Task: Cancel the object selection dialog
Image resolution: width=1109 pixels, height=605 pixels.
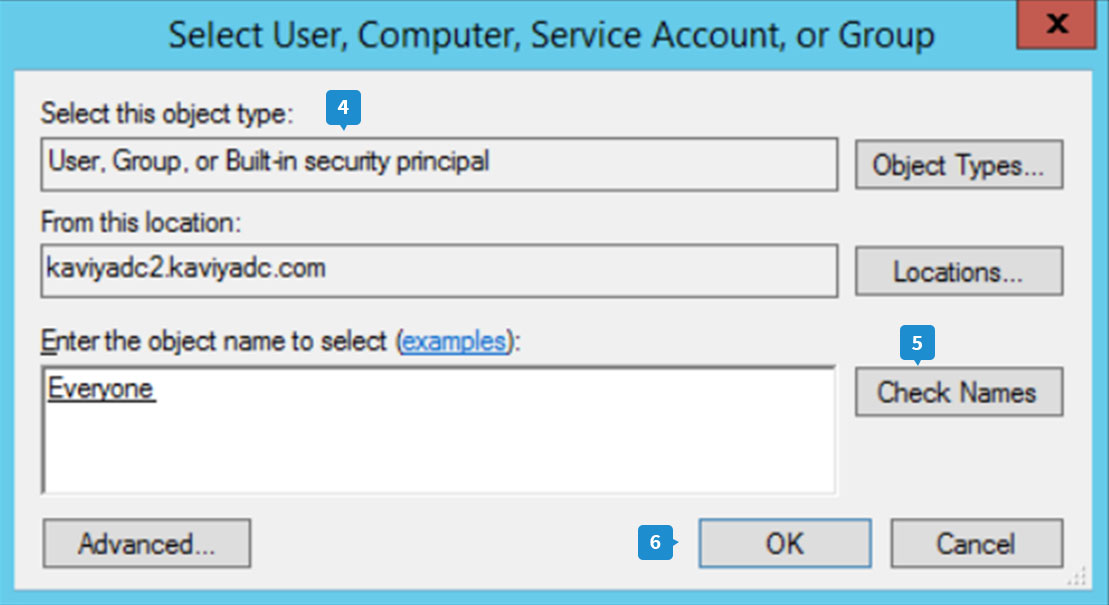Action: pos(975,544)
